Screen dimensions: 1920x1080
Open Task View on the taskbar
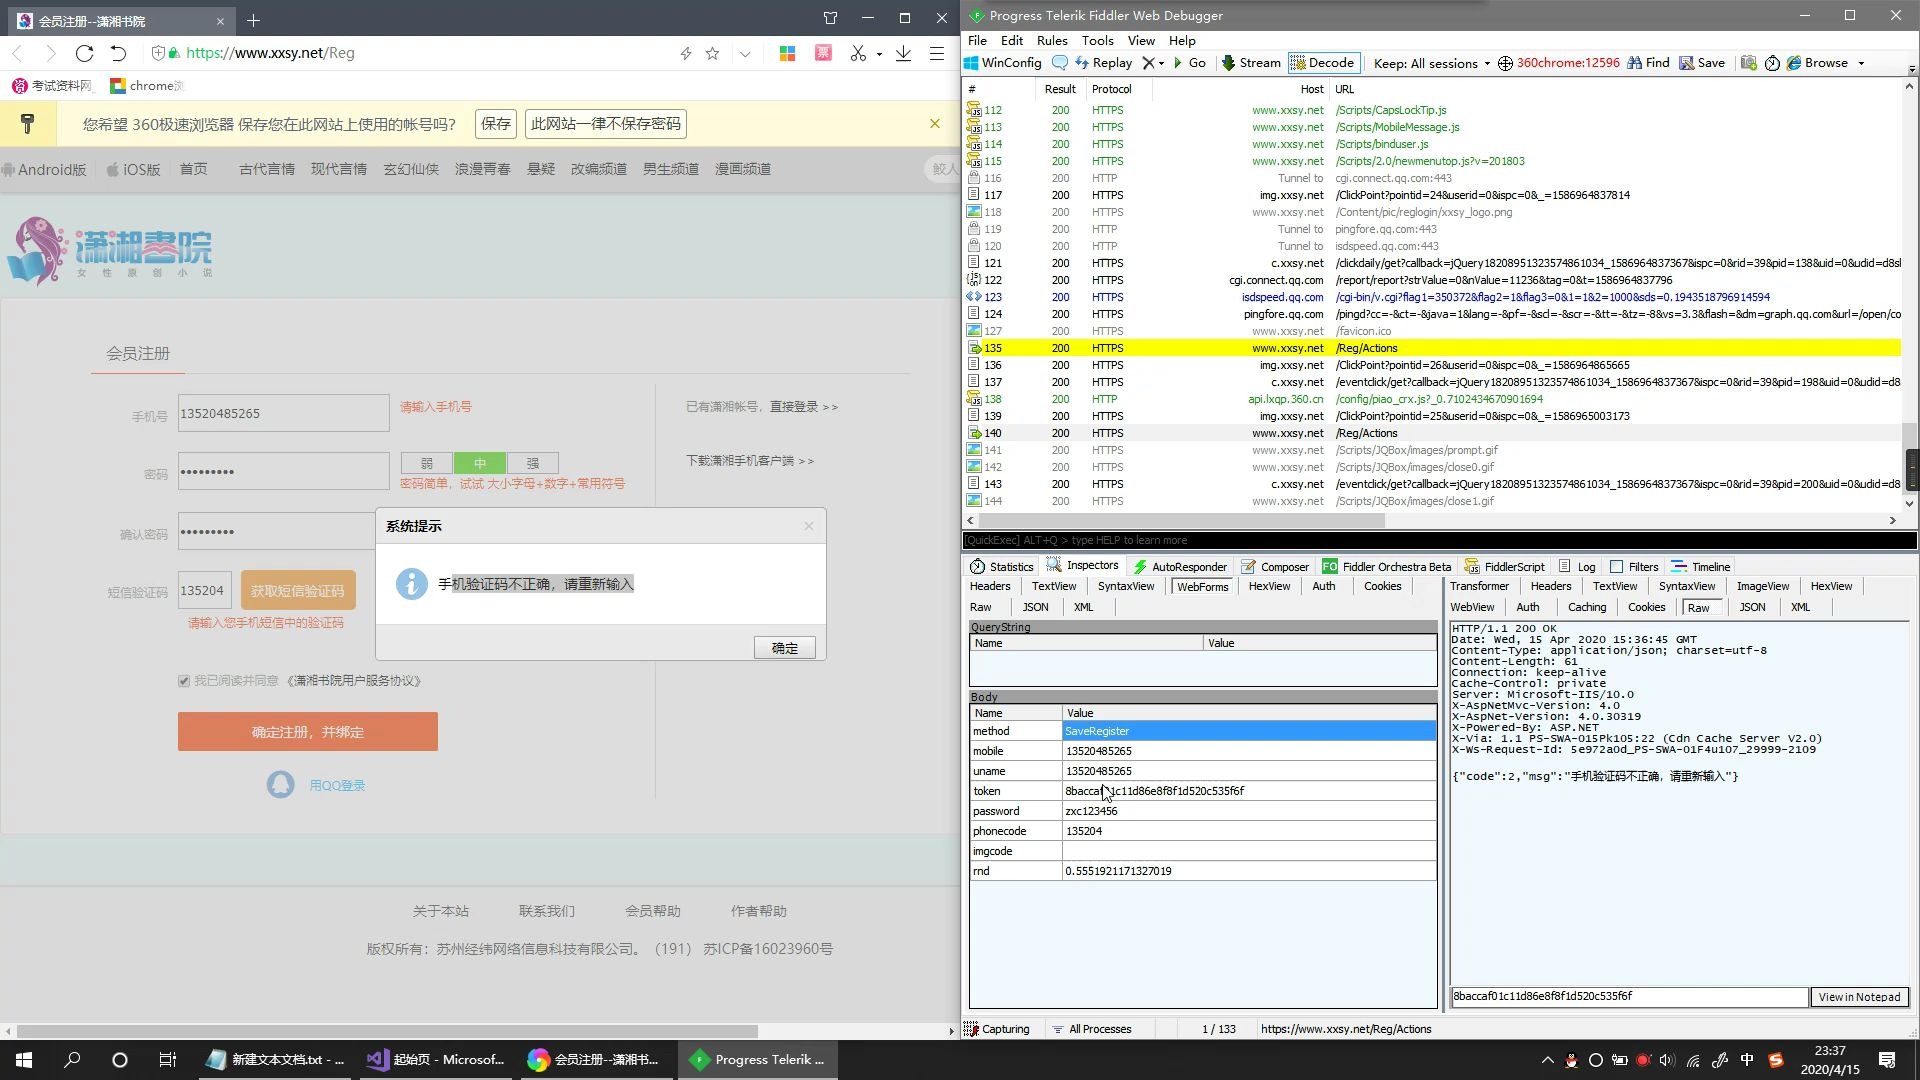coord(167,1060)
